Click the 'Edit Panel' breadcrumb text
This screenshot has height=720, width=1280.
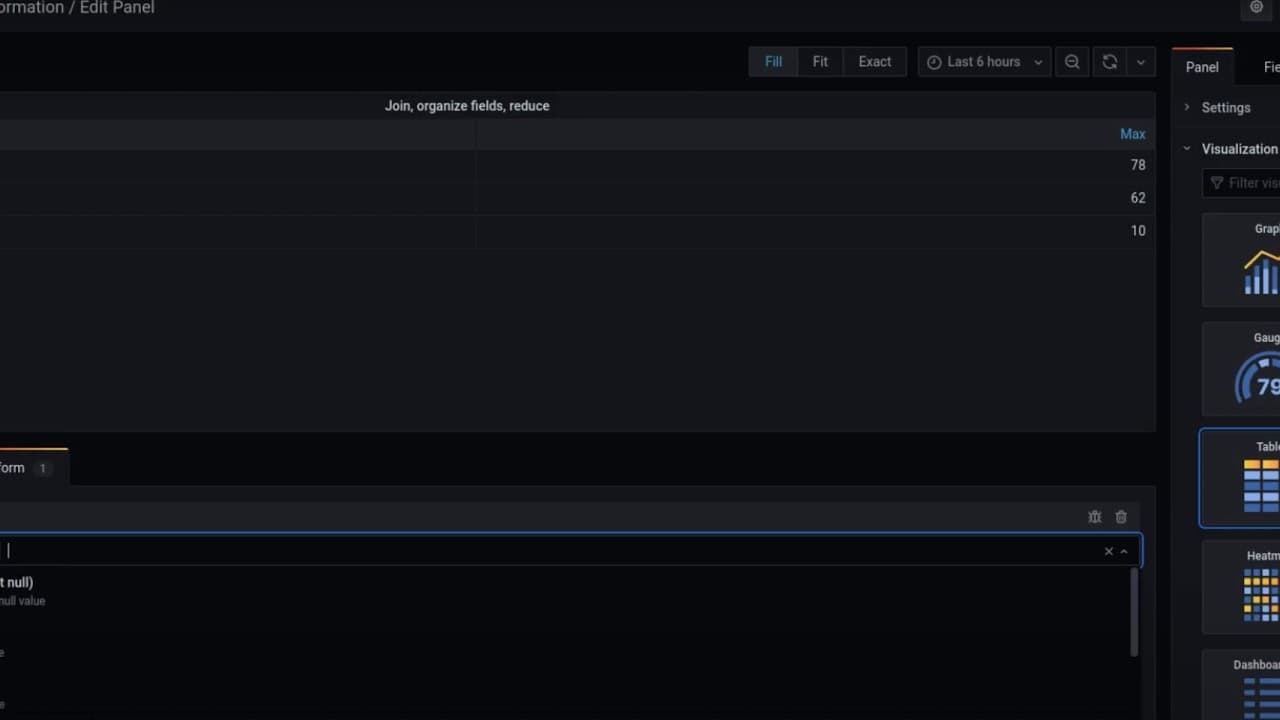click(117, 8)
